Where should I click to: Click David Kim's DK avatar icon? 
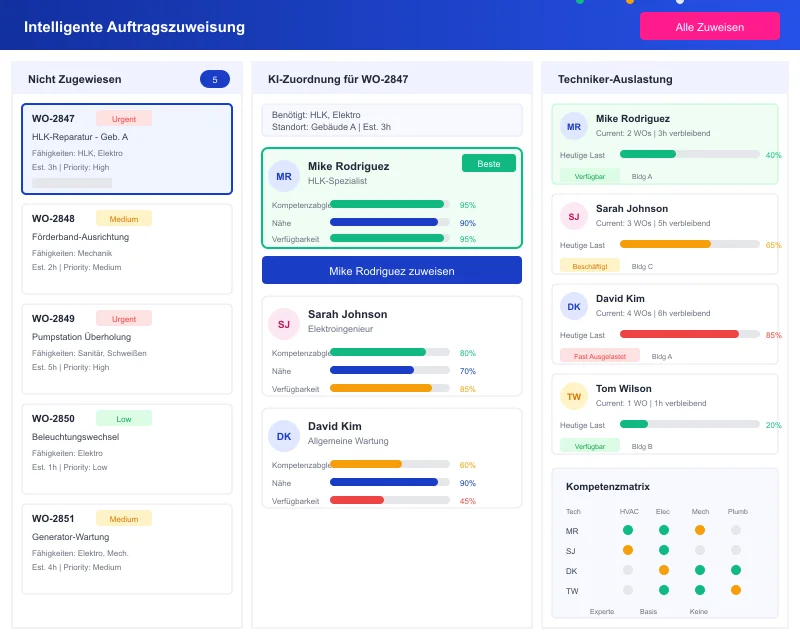[283, 436]
